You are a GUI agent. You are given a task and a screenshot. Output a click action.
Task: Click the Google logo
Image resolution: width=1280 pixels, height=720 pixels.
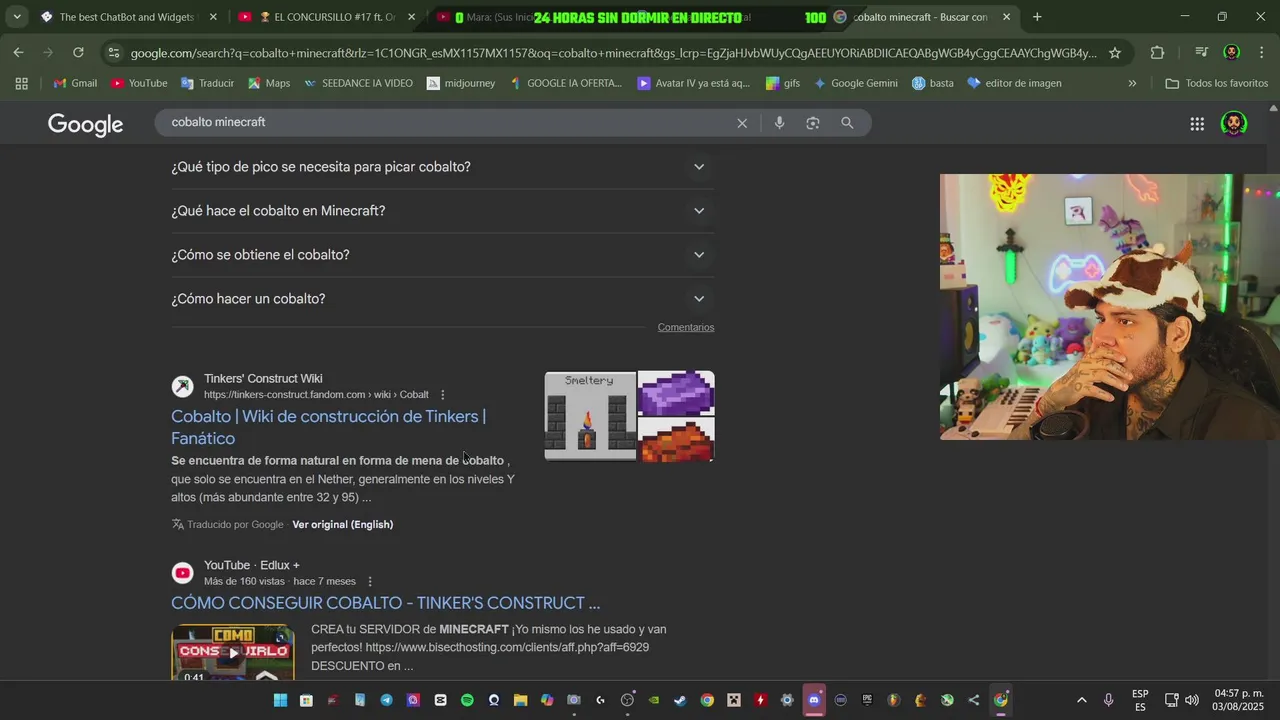[x=86, y=124]
